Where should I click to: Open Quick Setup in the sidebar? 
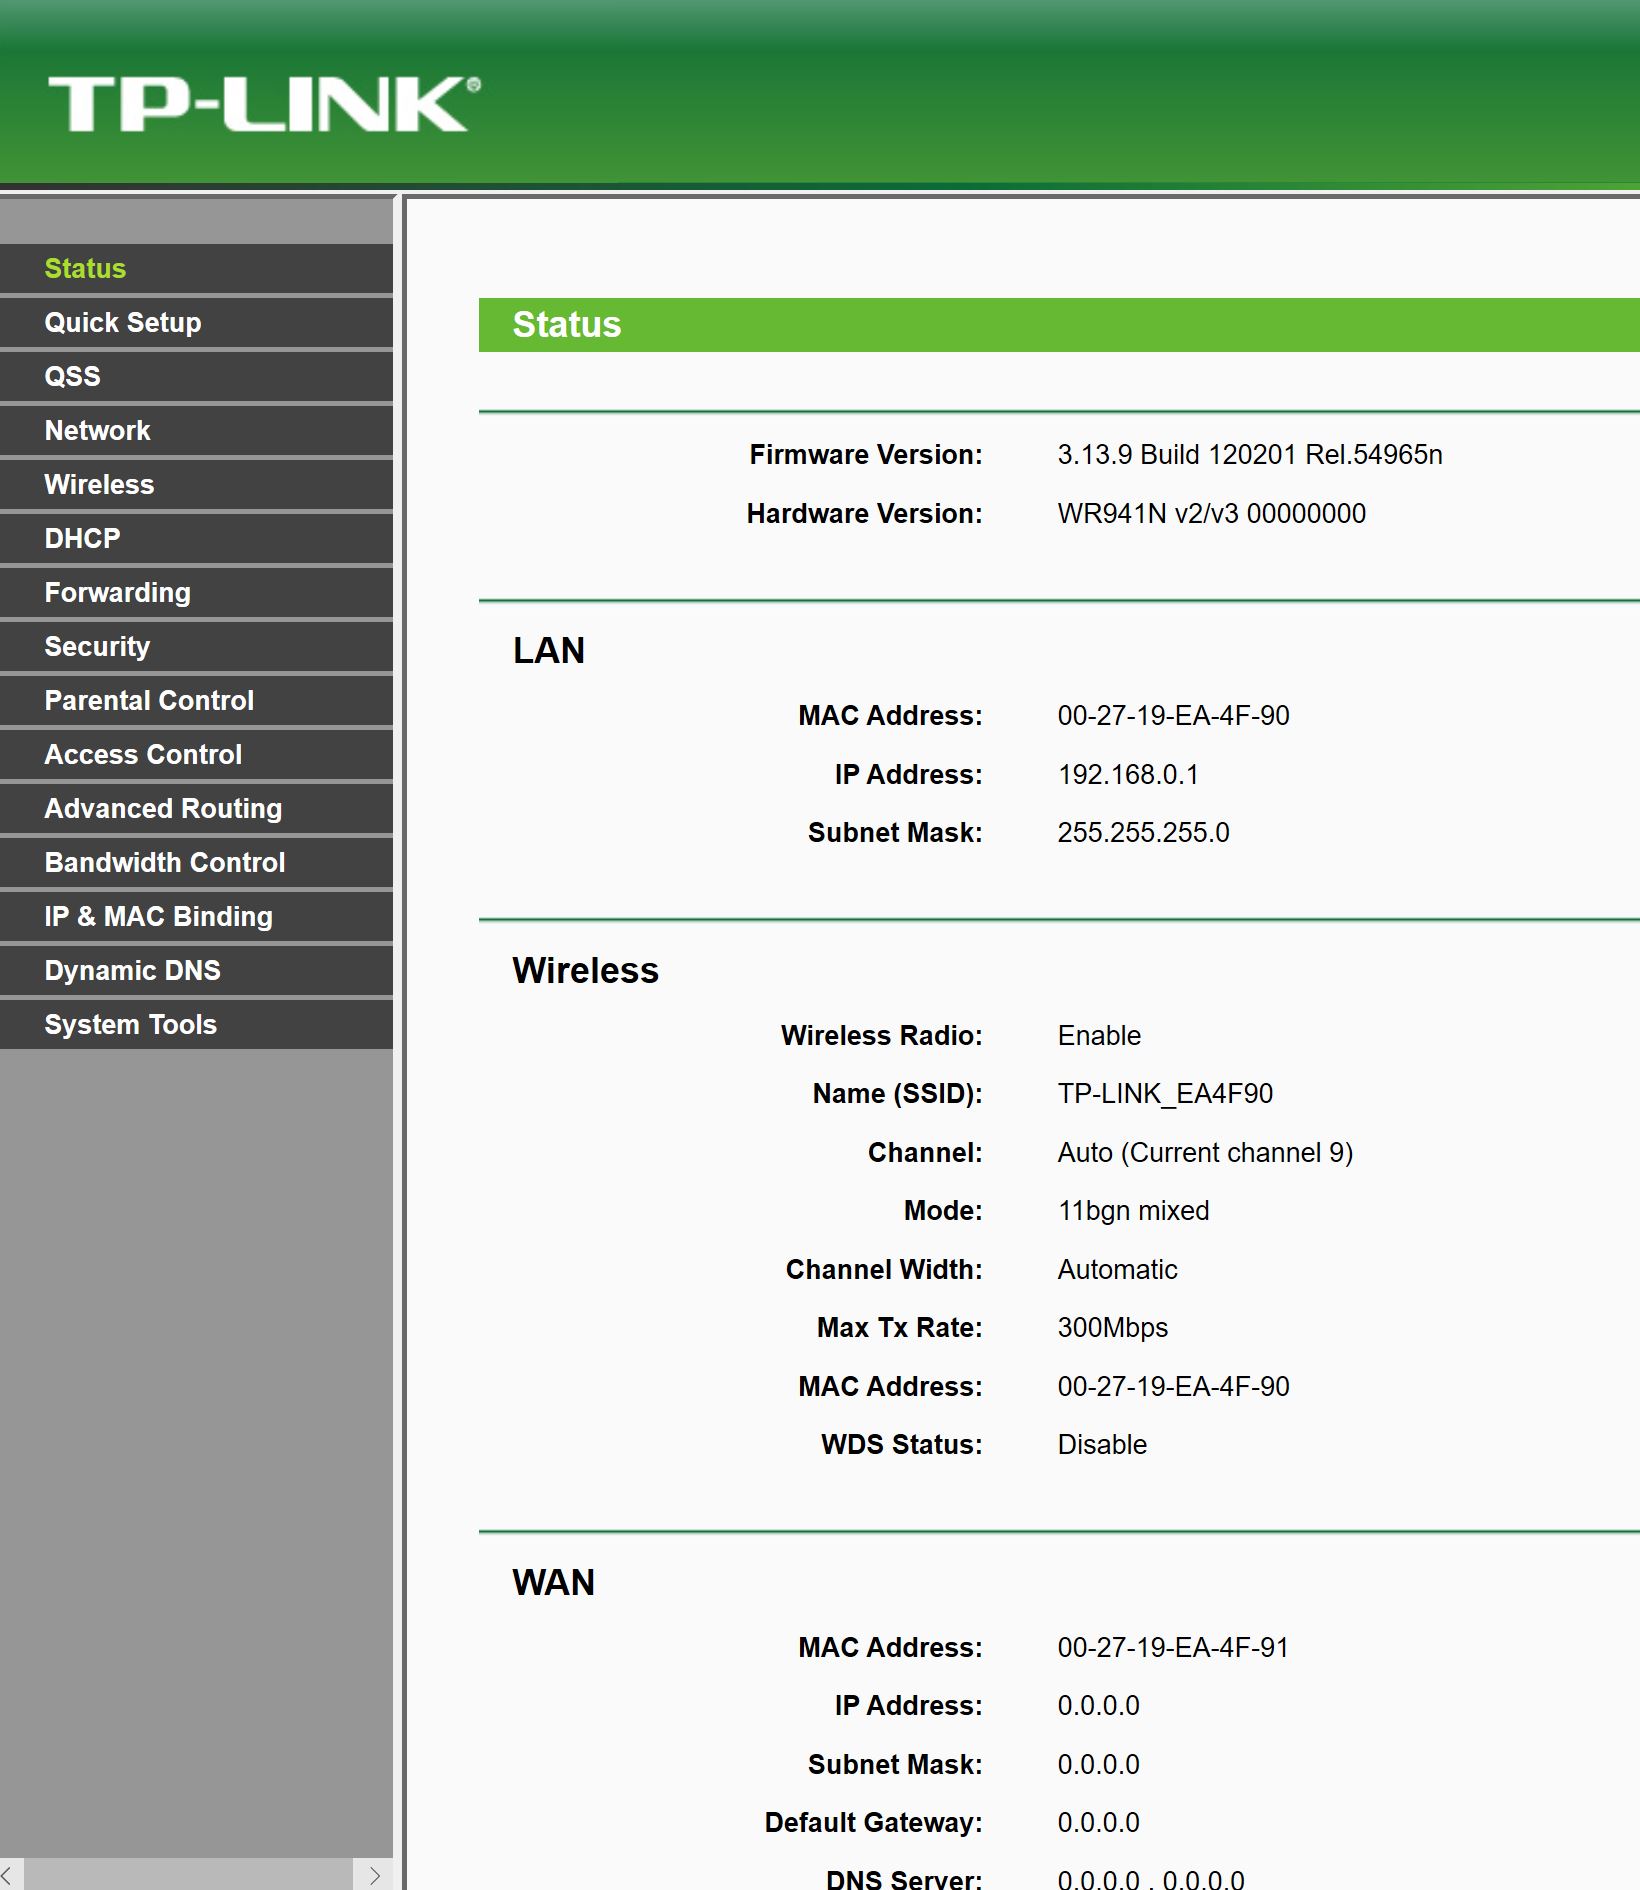point(196,322)
